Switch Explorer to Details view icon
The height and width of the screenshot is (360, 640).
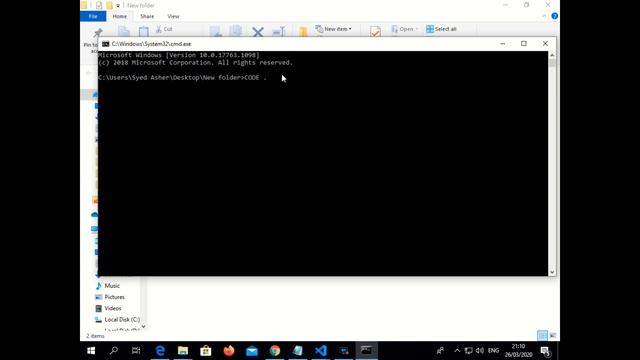(x=542, y=336)
